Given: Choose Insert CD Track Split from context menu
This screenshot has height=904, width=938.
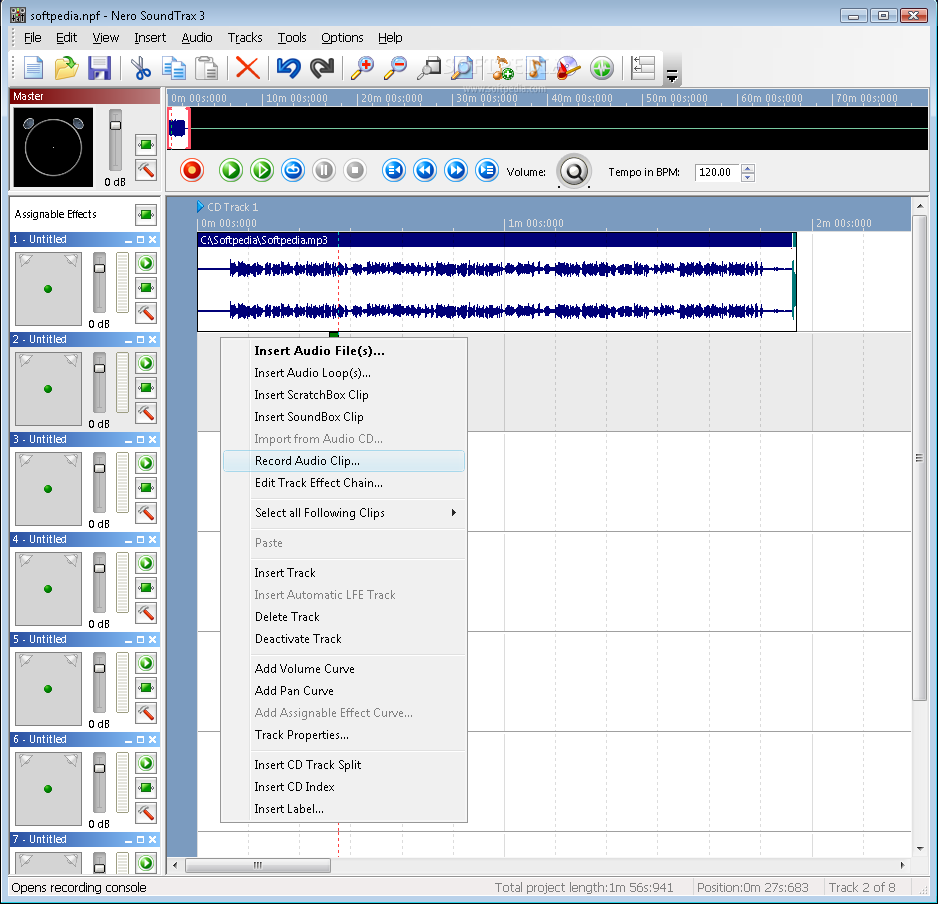Looking at the screenshot, I should pyautogui.click(x=344, y=765).
